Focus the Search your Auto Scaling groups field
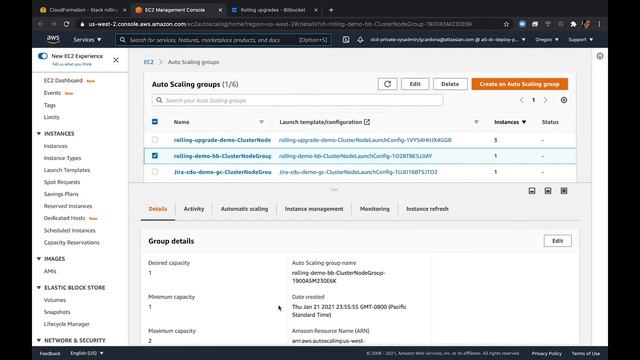The height and width of the screenshot is (360, 640). coord(297,100)
